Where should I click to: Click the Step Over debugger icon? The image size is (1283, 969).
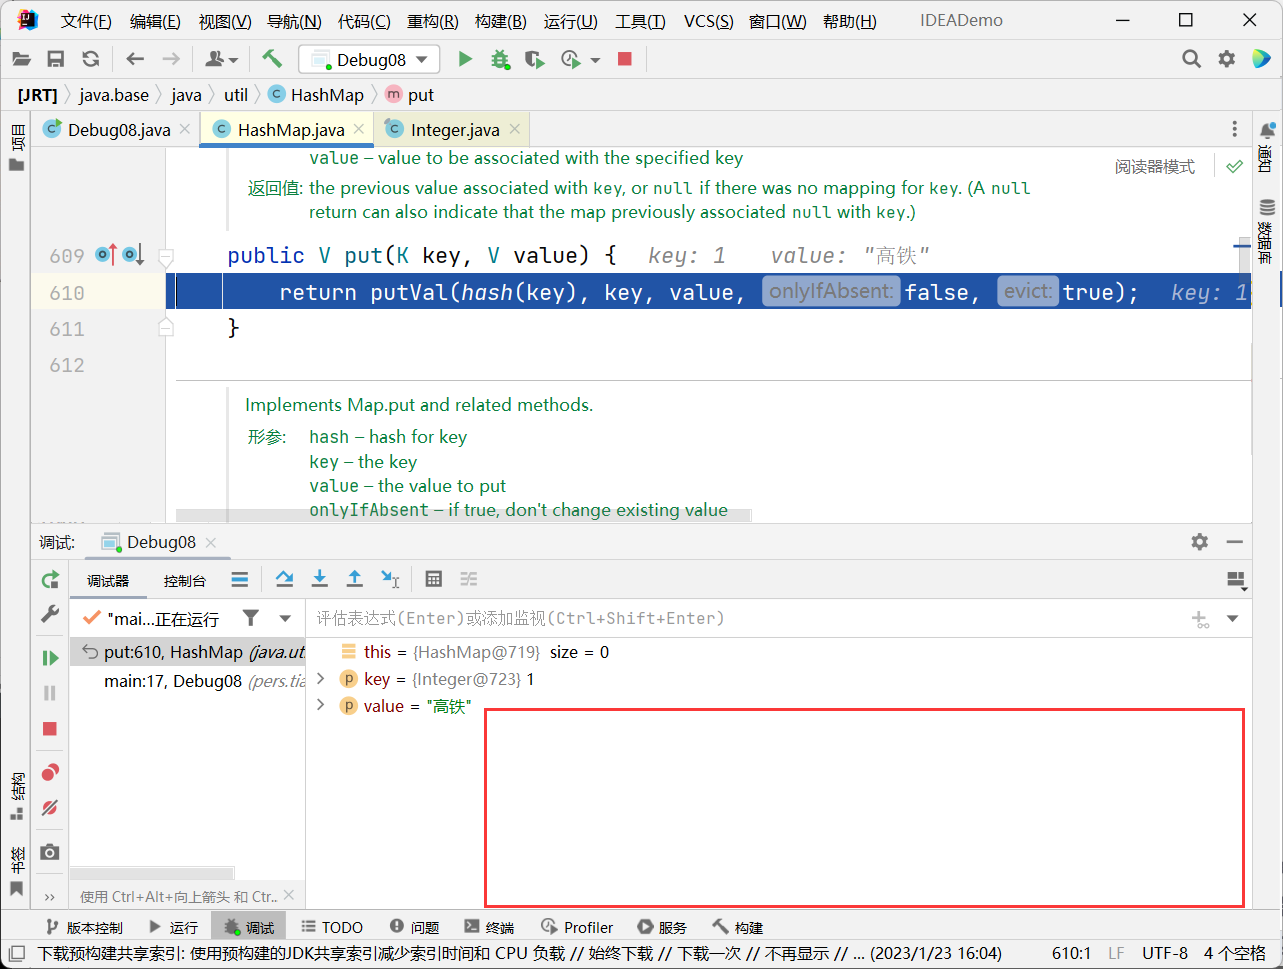point(285,579)
